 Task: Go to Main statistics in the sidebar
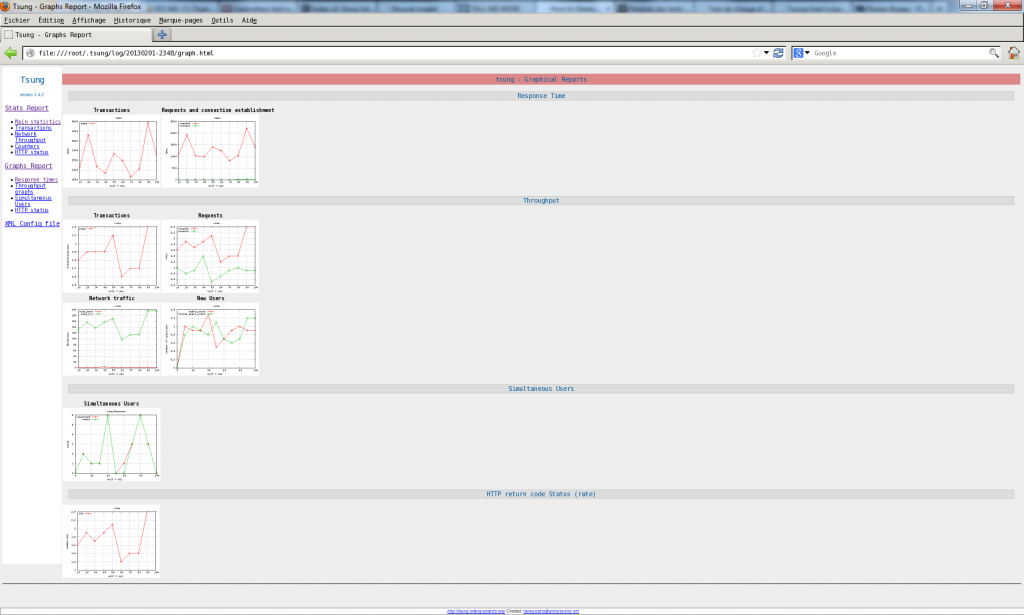coord(38,122)
